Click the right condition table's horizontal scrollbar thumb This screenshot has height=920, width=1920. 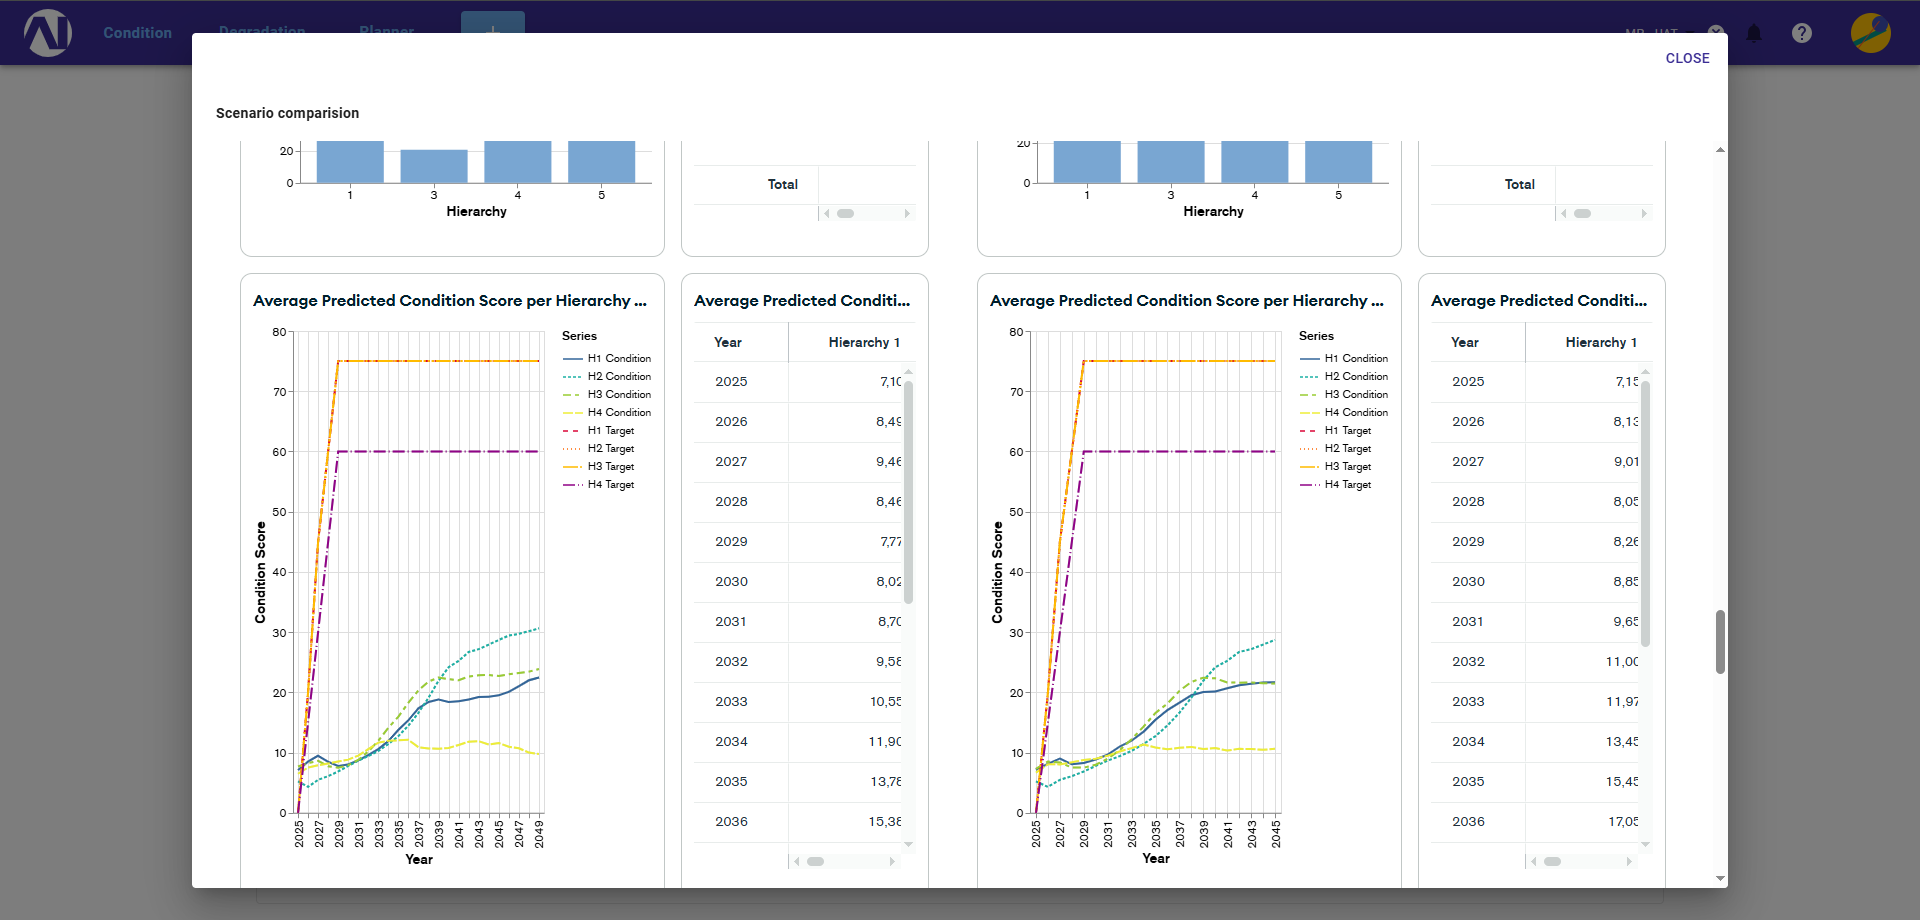(1553, 861)
